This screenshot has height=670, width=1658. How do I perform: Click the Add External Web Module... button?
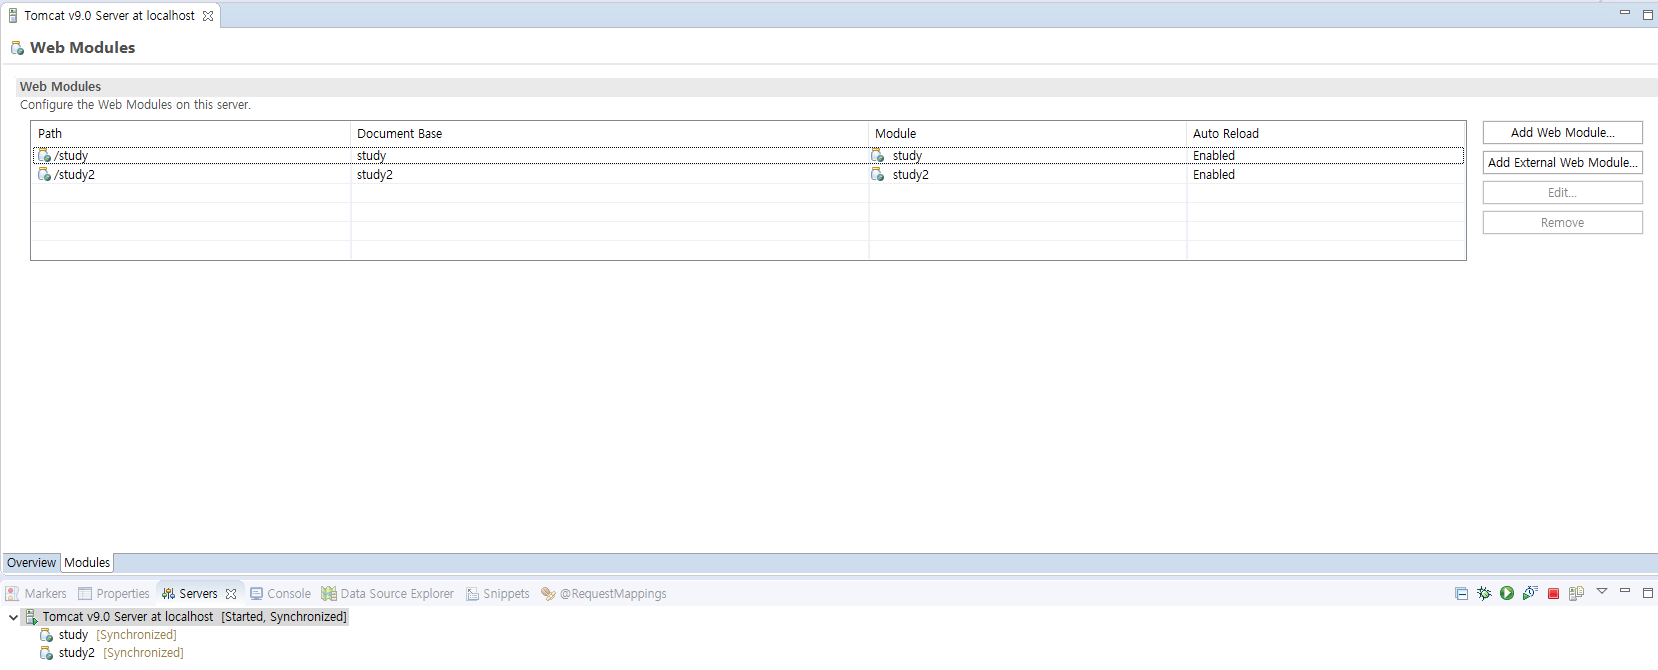1562,162
